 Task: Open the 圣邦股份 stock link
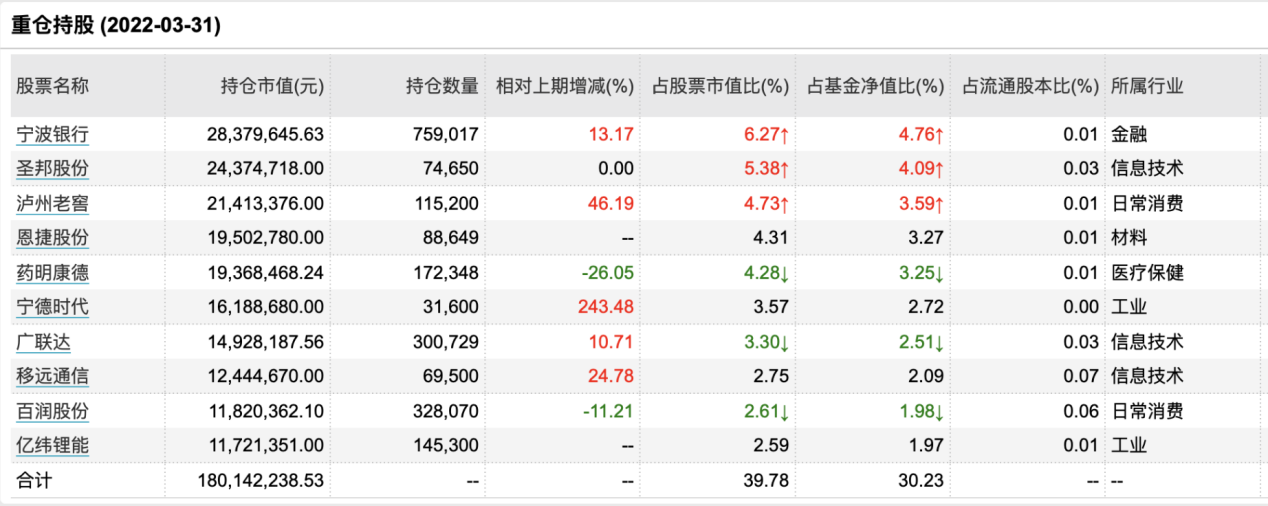52,168
